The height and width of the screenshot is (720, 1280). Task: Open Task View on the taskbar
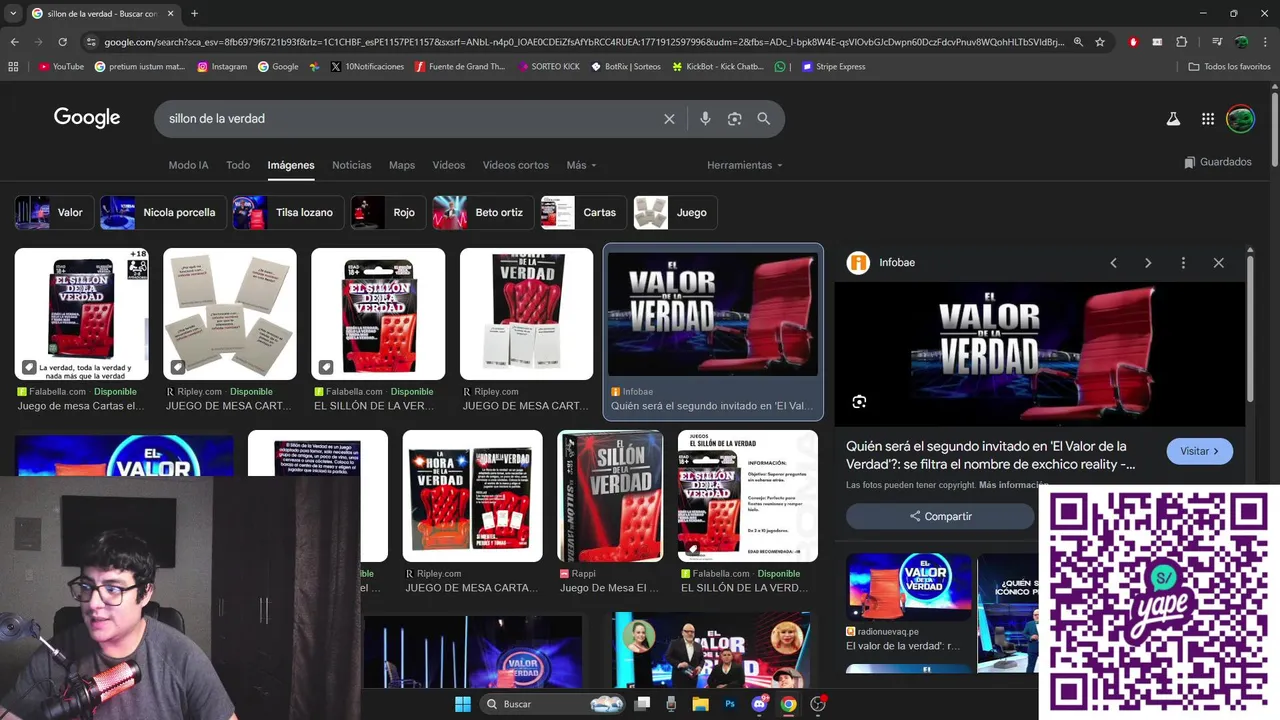tap(643, 704)
